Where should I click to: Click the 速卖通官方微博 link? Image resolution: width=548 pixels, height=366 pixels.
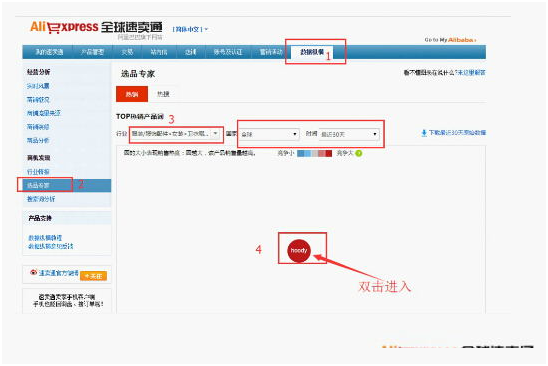[58, 273]
